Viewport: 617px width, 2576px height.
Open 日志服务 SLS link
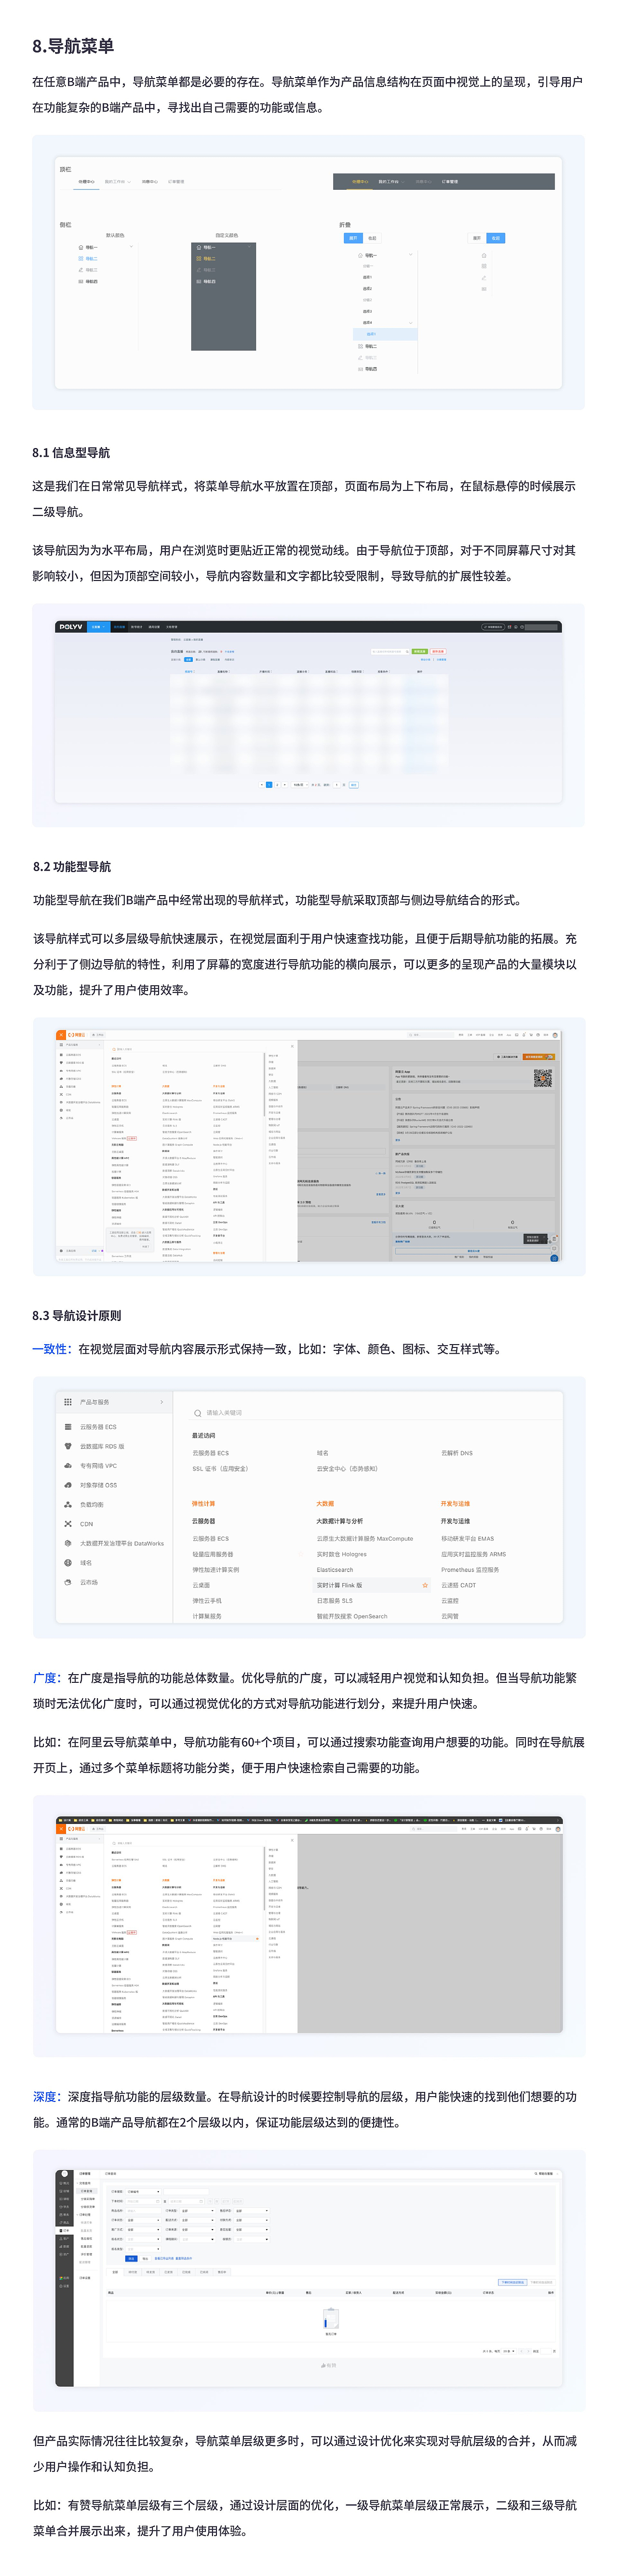pyautogui.click(x=334, y=1600)
